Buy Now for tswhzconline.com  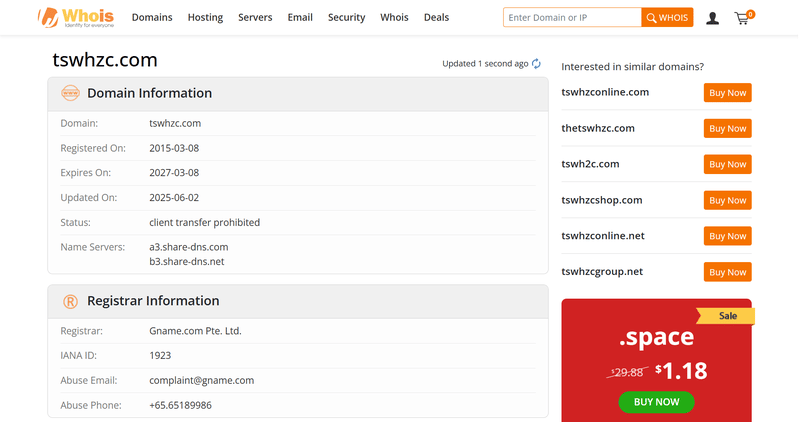pyautogui.click(x=728, y=93)
